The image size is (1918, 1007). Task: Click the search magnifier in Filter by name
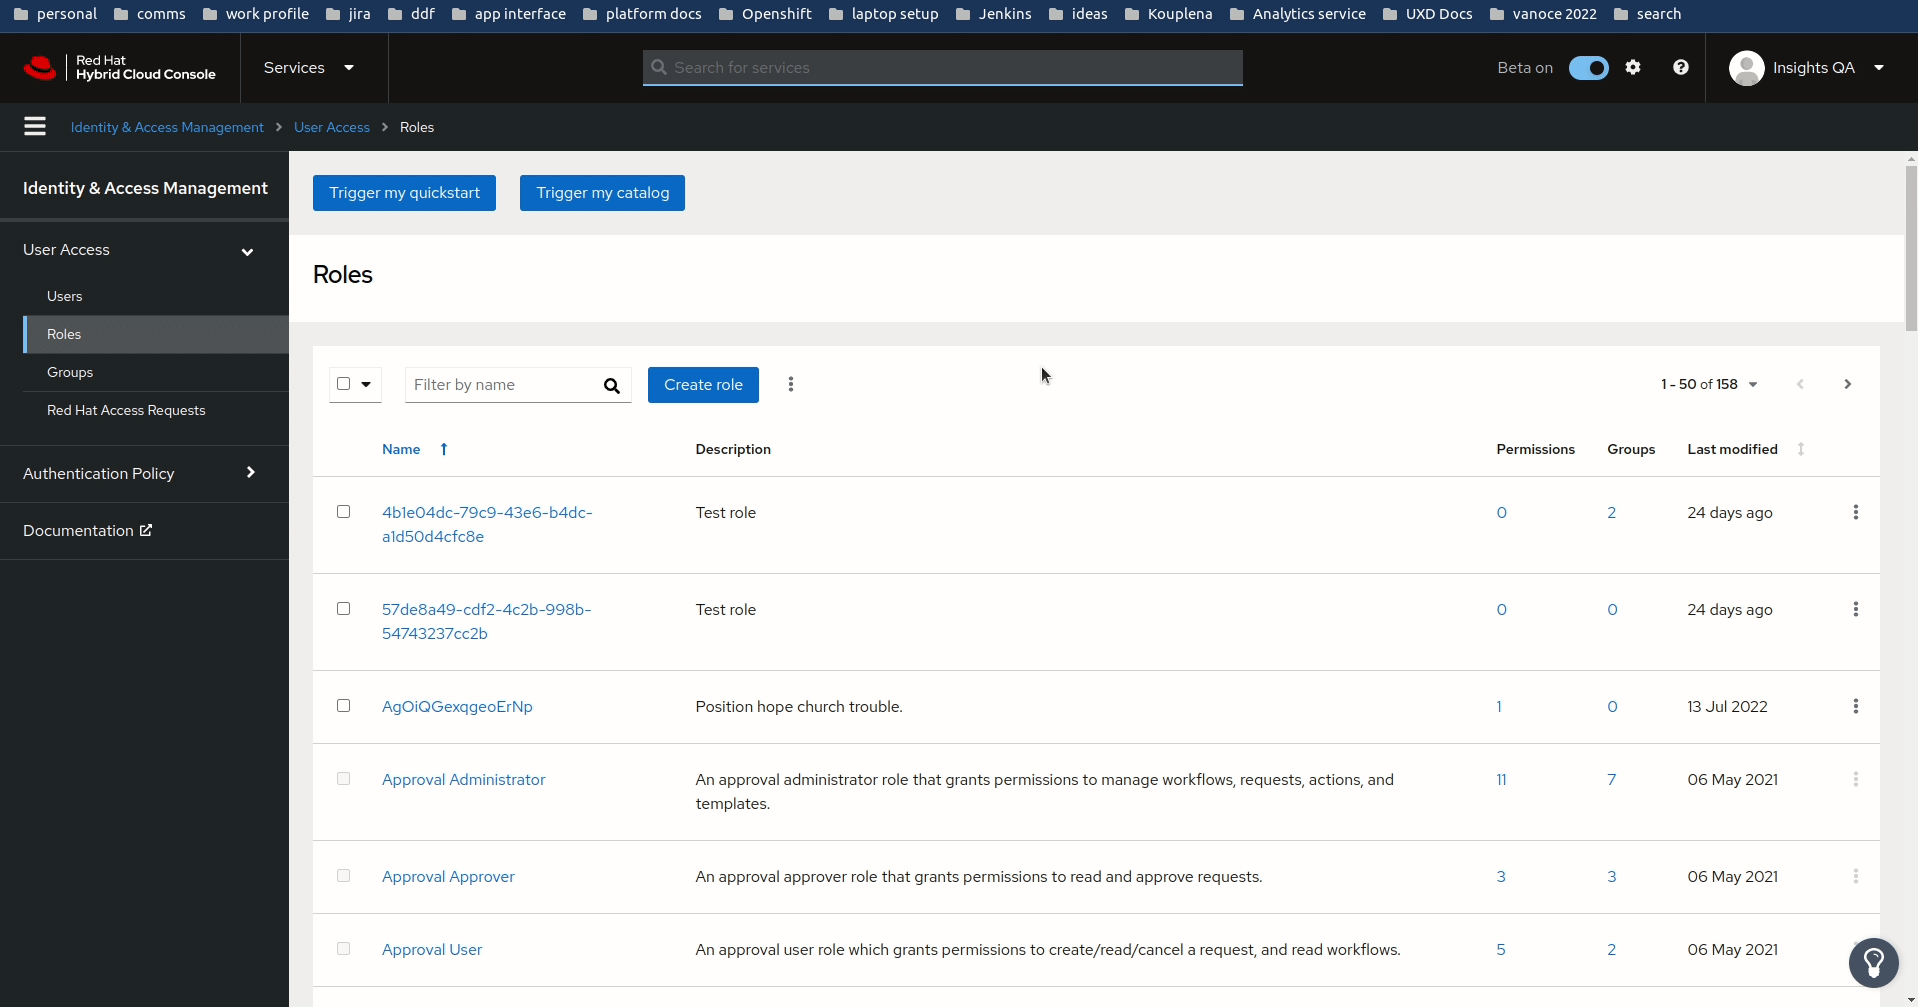coord(612,385)
